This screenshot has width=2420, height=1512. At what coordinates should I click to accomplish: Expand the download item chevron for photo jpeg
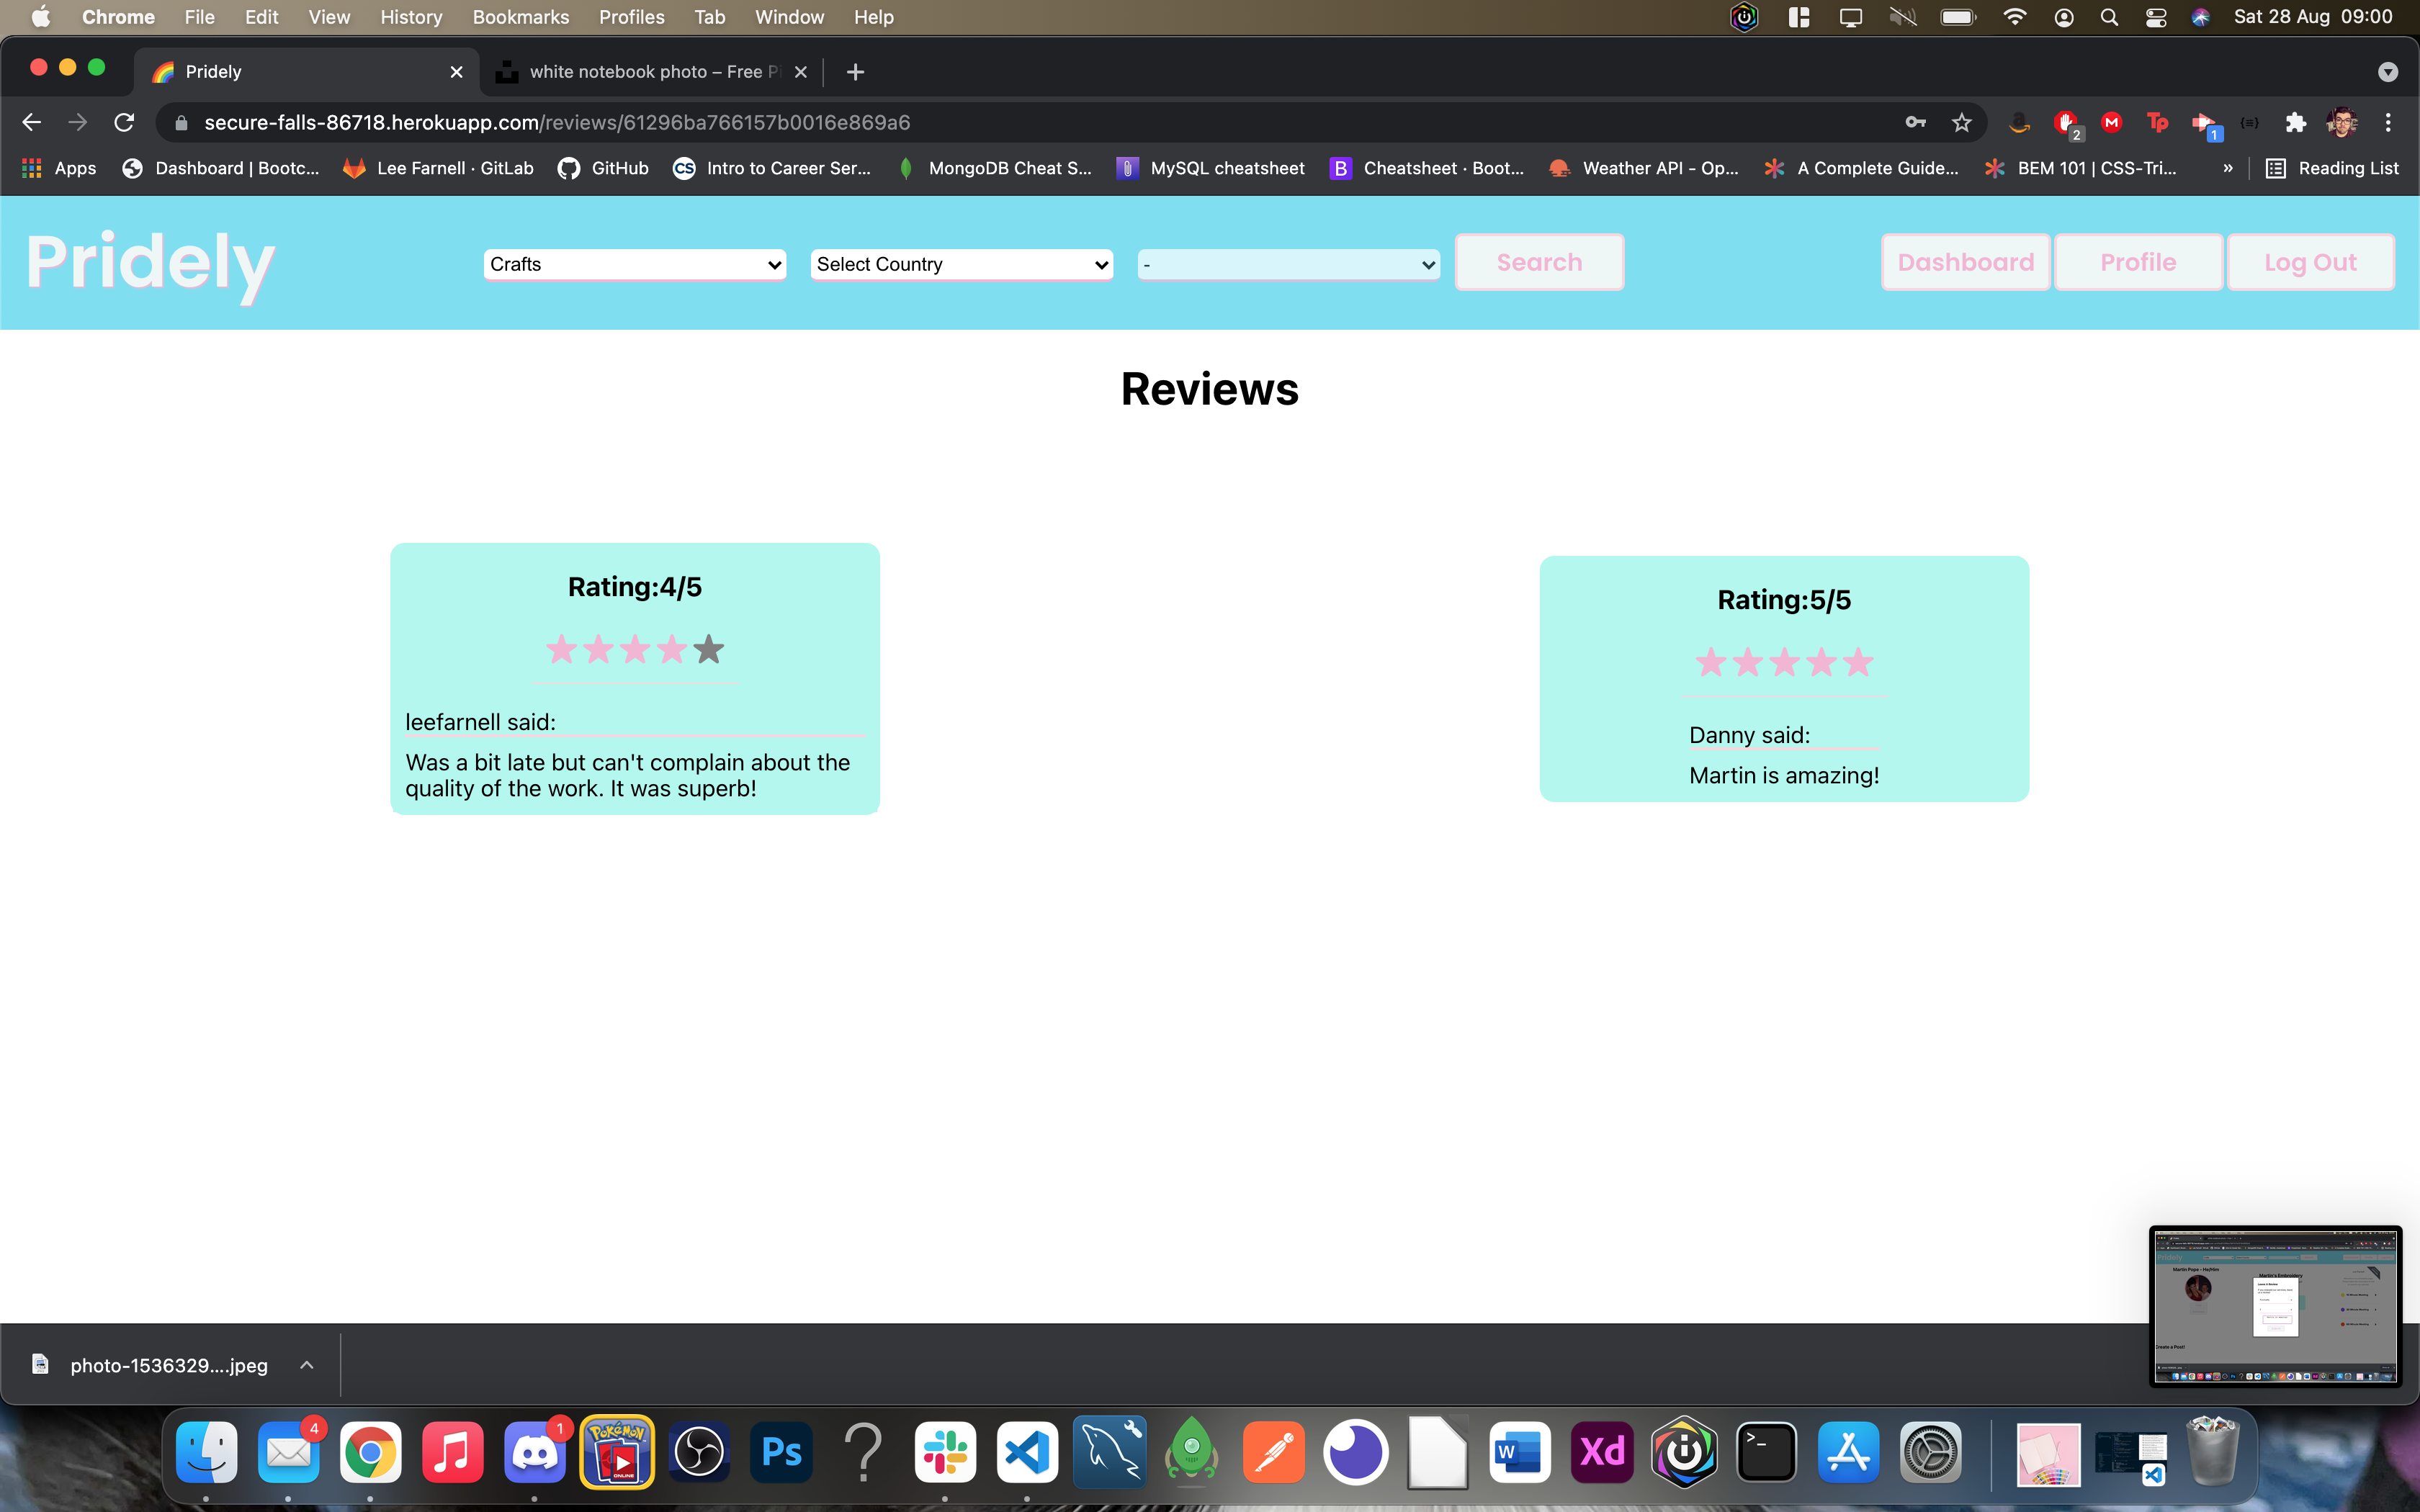pos(307,1365)
